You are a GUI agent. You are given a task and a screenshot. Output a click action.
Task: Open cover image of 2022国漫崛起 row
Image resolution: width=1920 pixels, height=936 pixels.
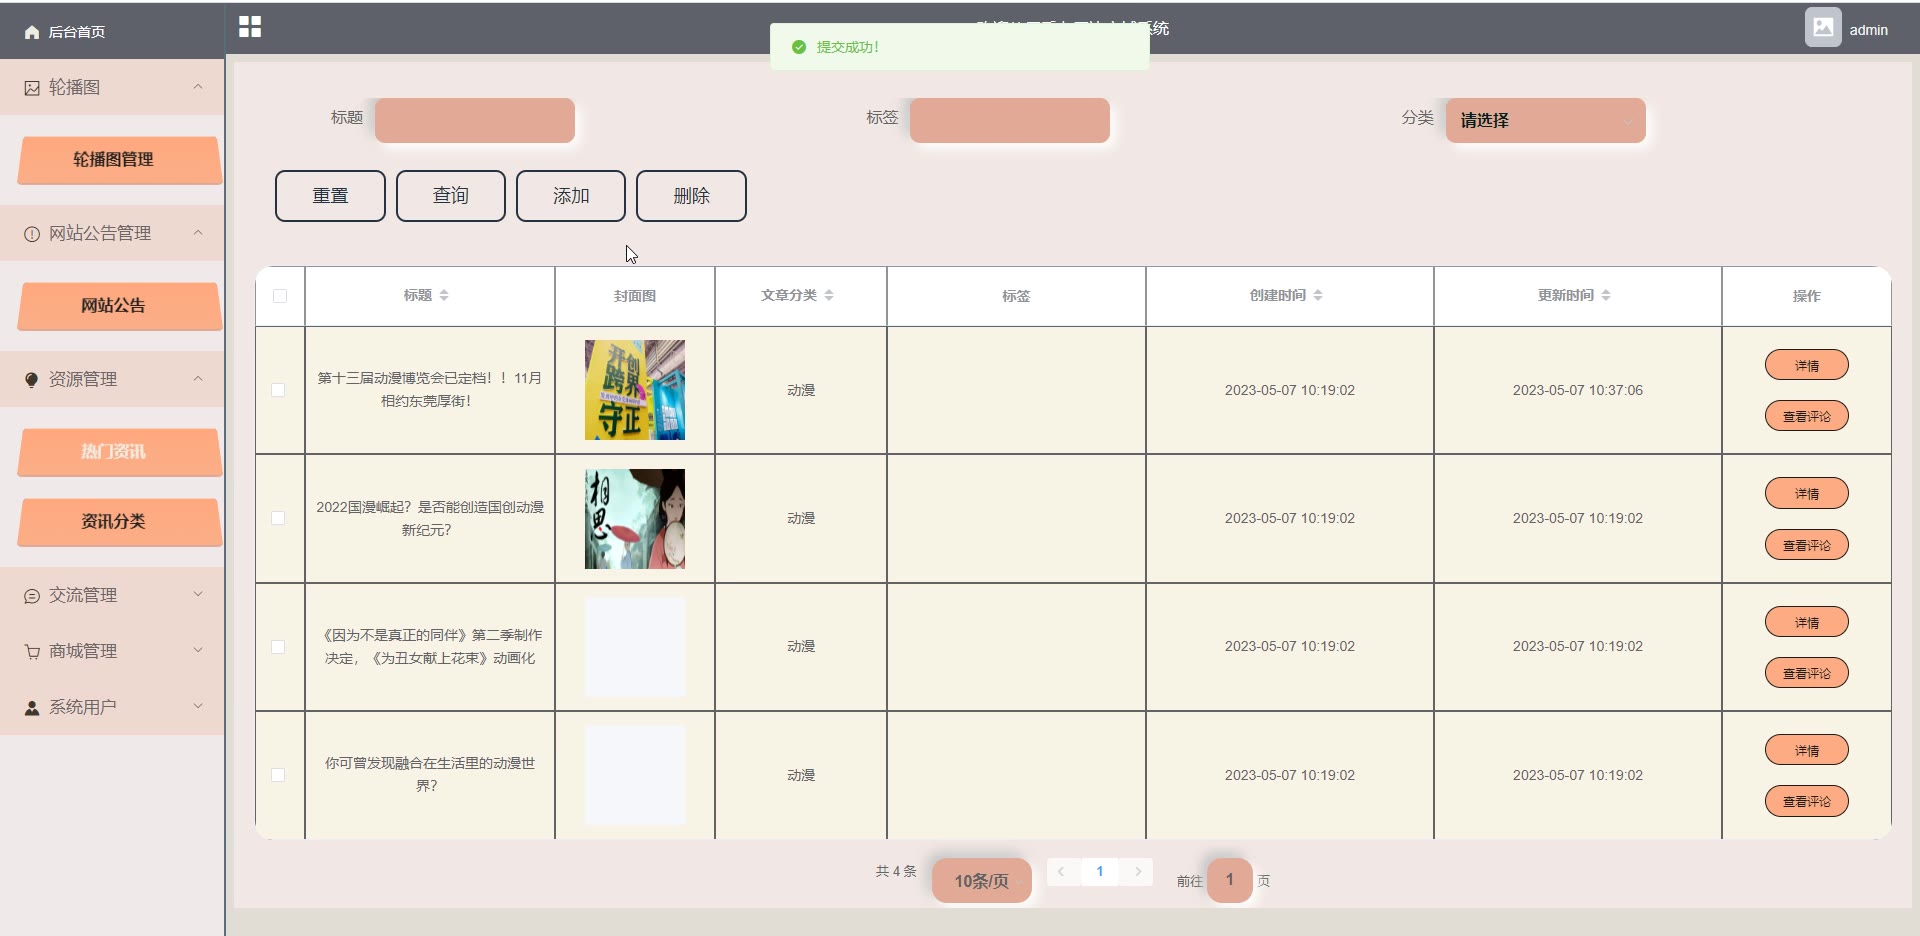point(635,519)
